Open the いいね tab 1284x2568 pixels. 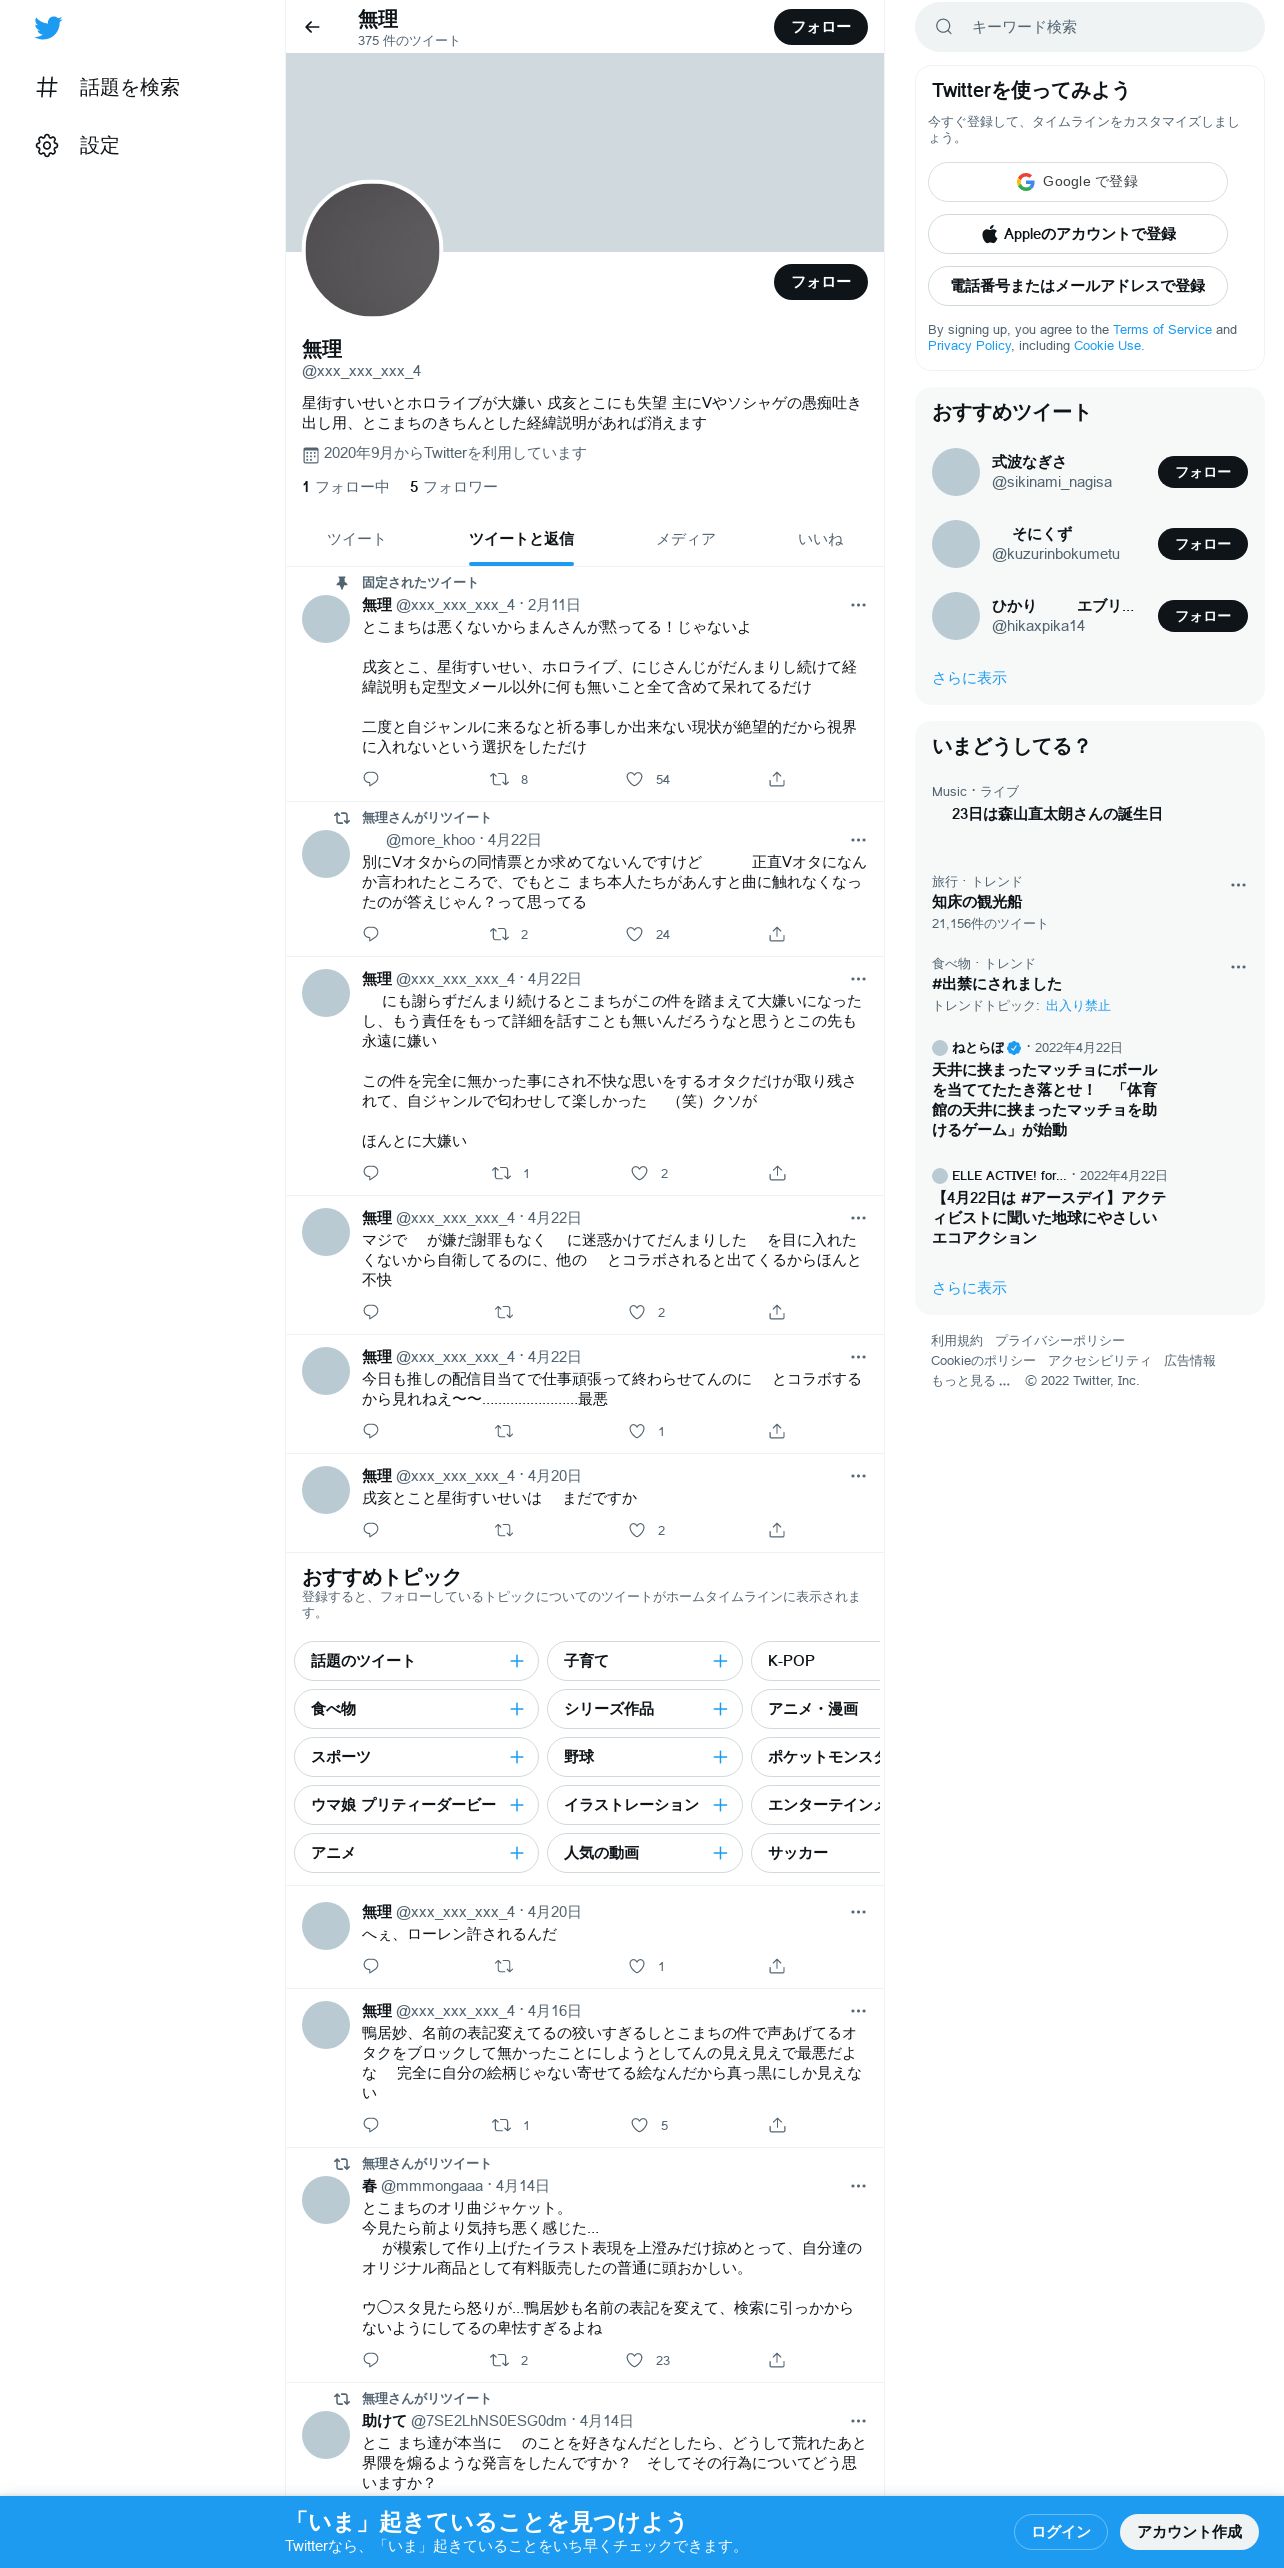click(820, 540)
